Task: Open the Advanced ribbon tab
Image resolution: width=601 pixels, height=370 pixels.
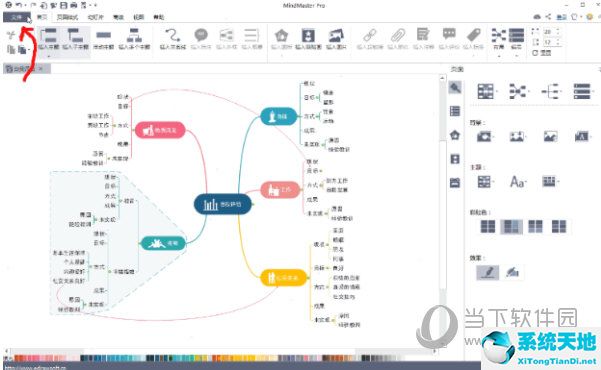Action: [118, 17]
